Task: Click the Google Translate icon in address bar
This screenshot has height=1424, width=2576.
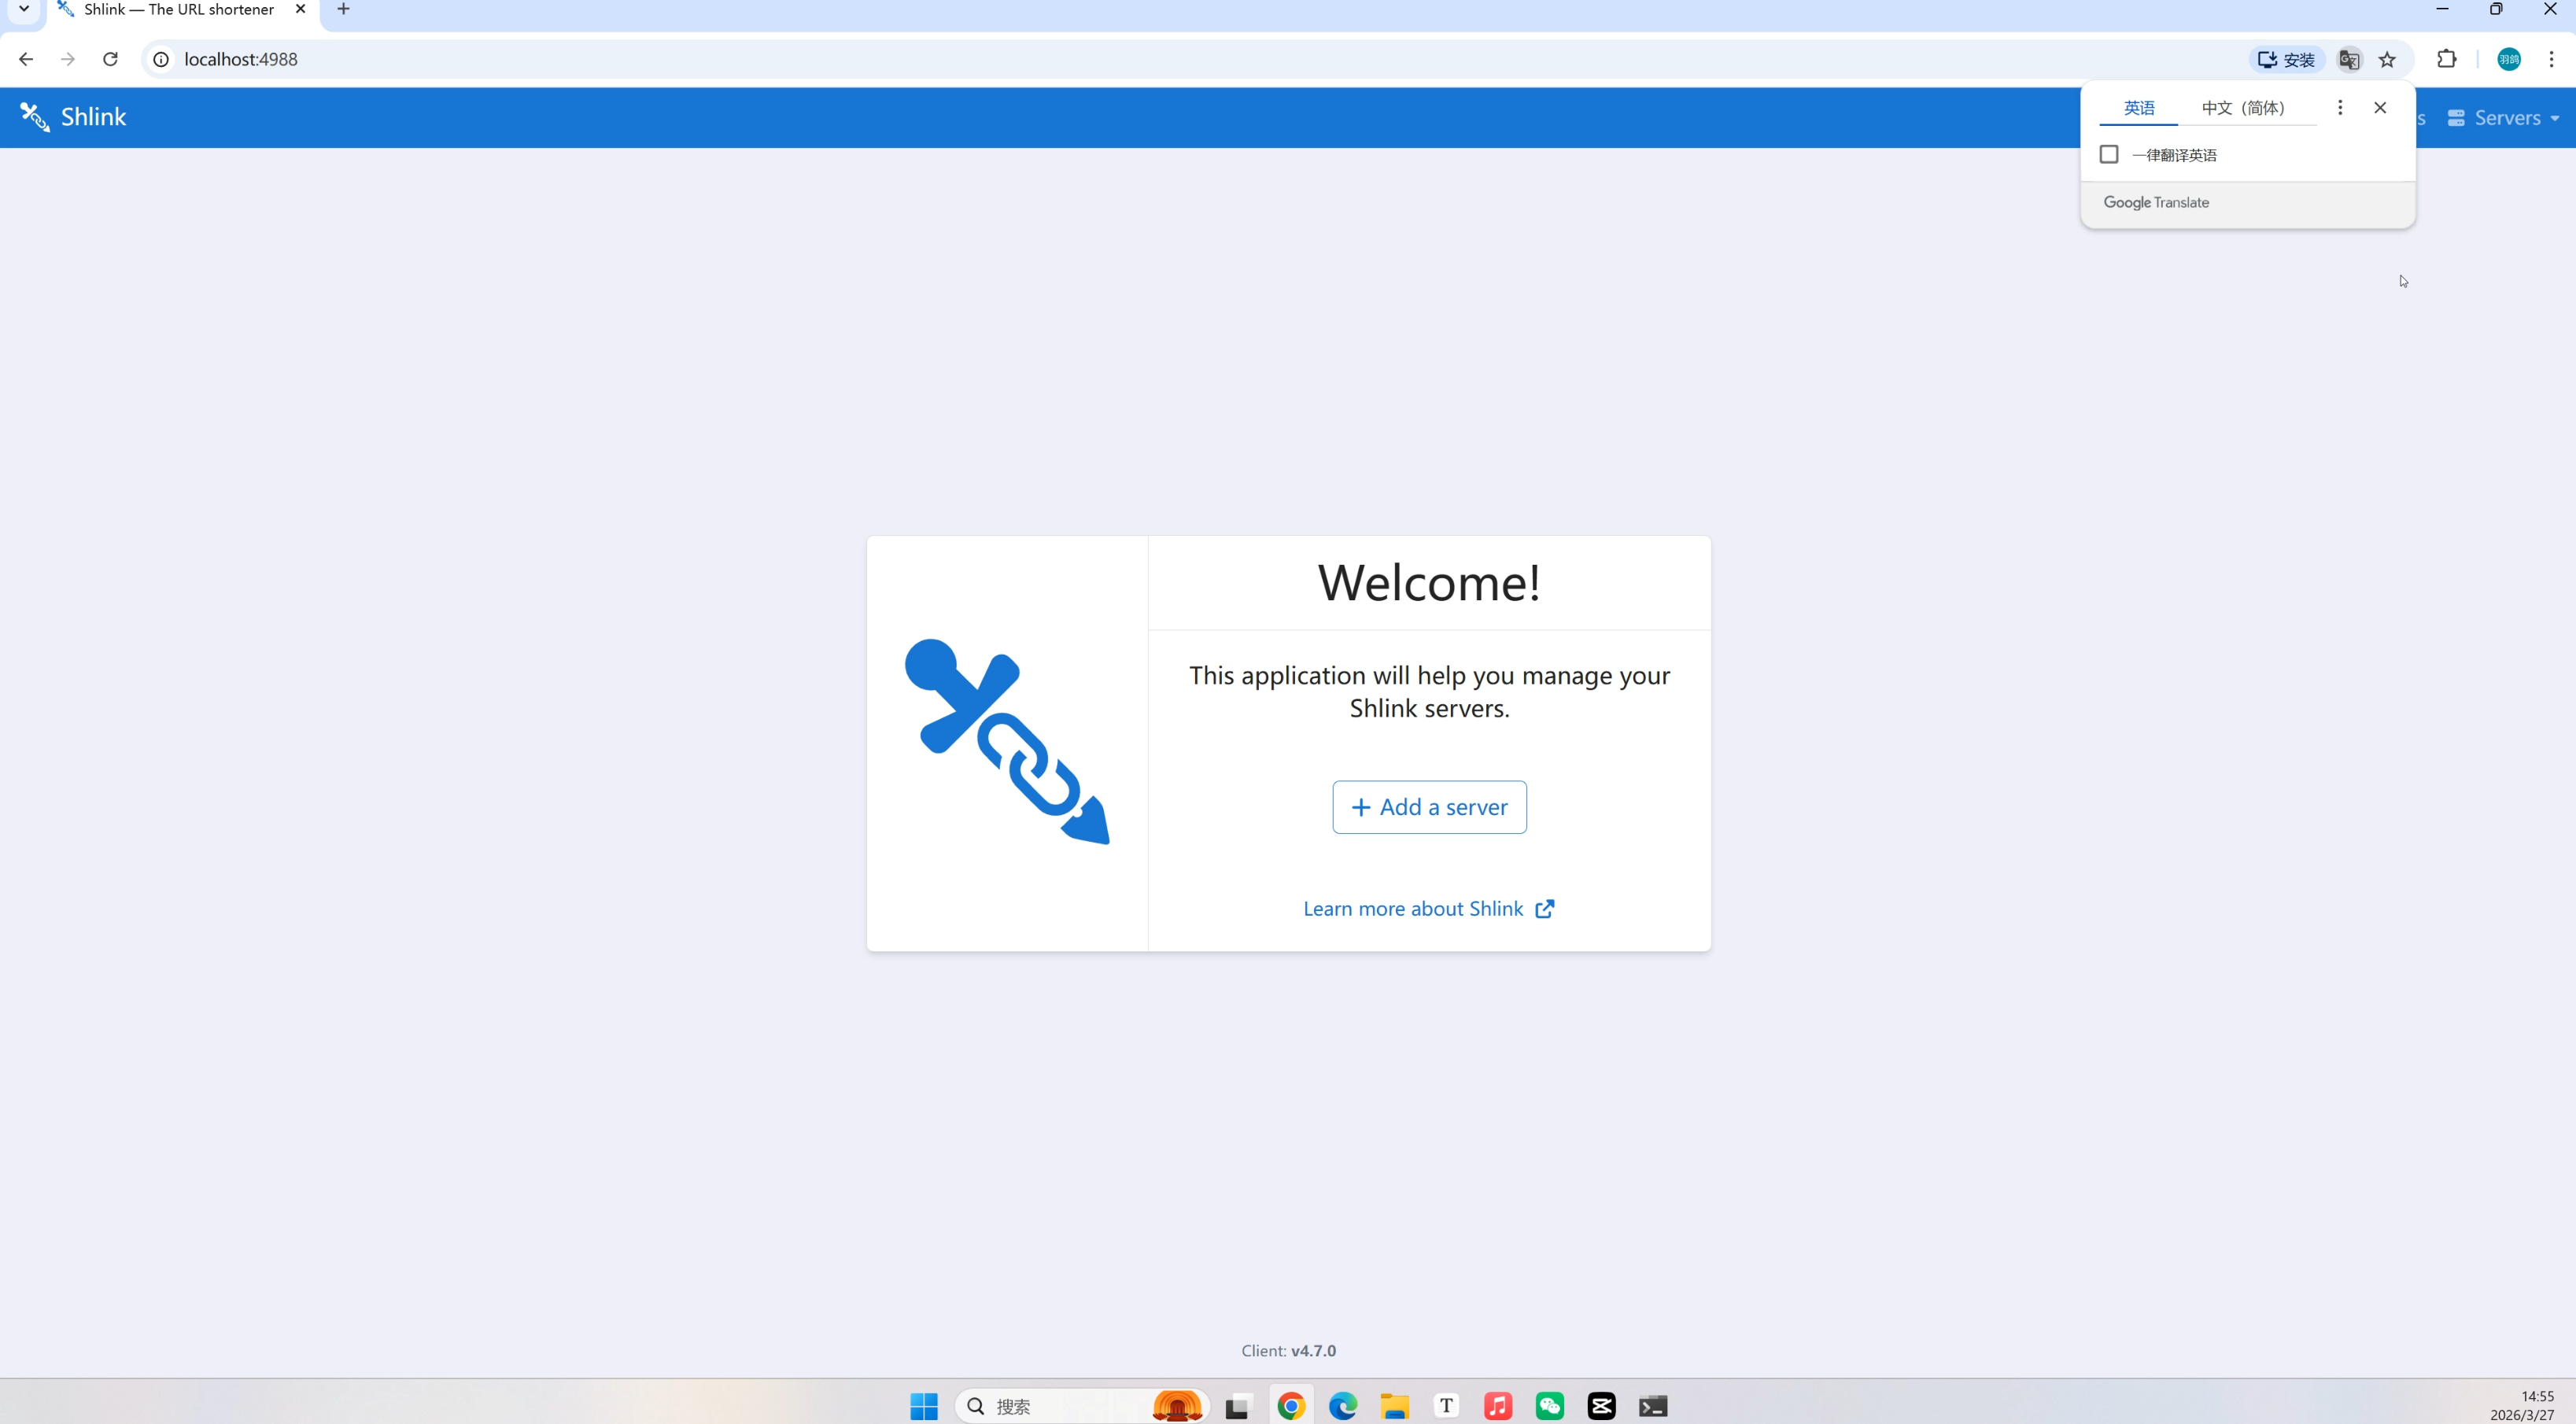Action: click(2348, 60)
